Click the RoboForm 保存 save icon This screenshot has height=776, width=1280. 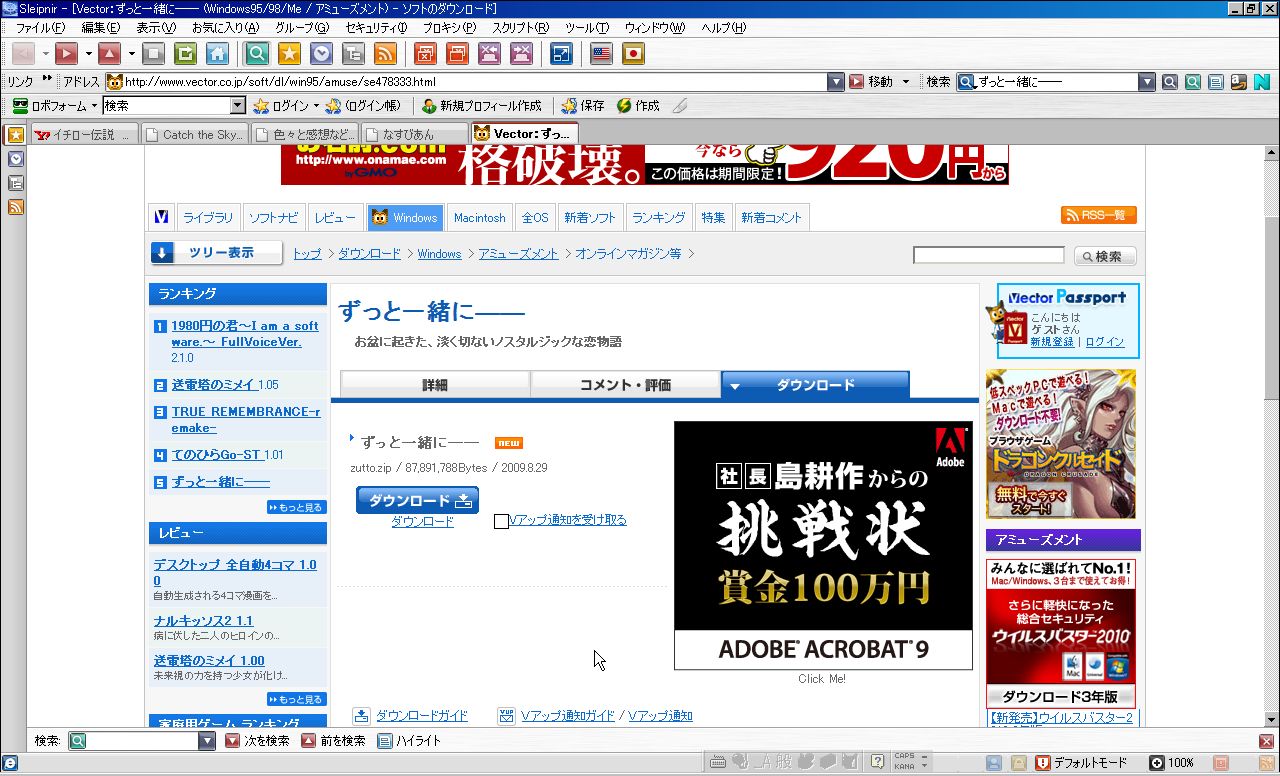pos(583,105)
